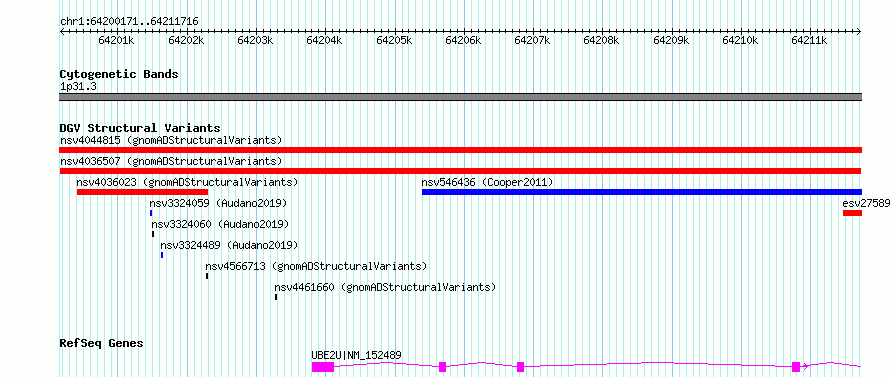The height and width of the screenshot is (377, 890).
Task: Click the 64207k ruler tick label
Action: [x=532, y=40]
